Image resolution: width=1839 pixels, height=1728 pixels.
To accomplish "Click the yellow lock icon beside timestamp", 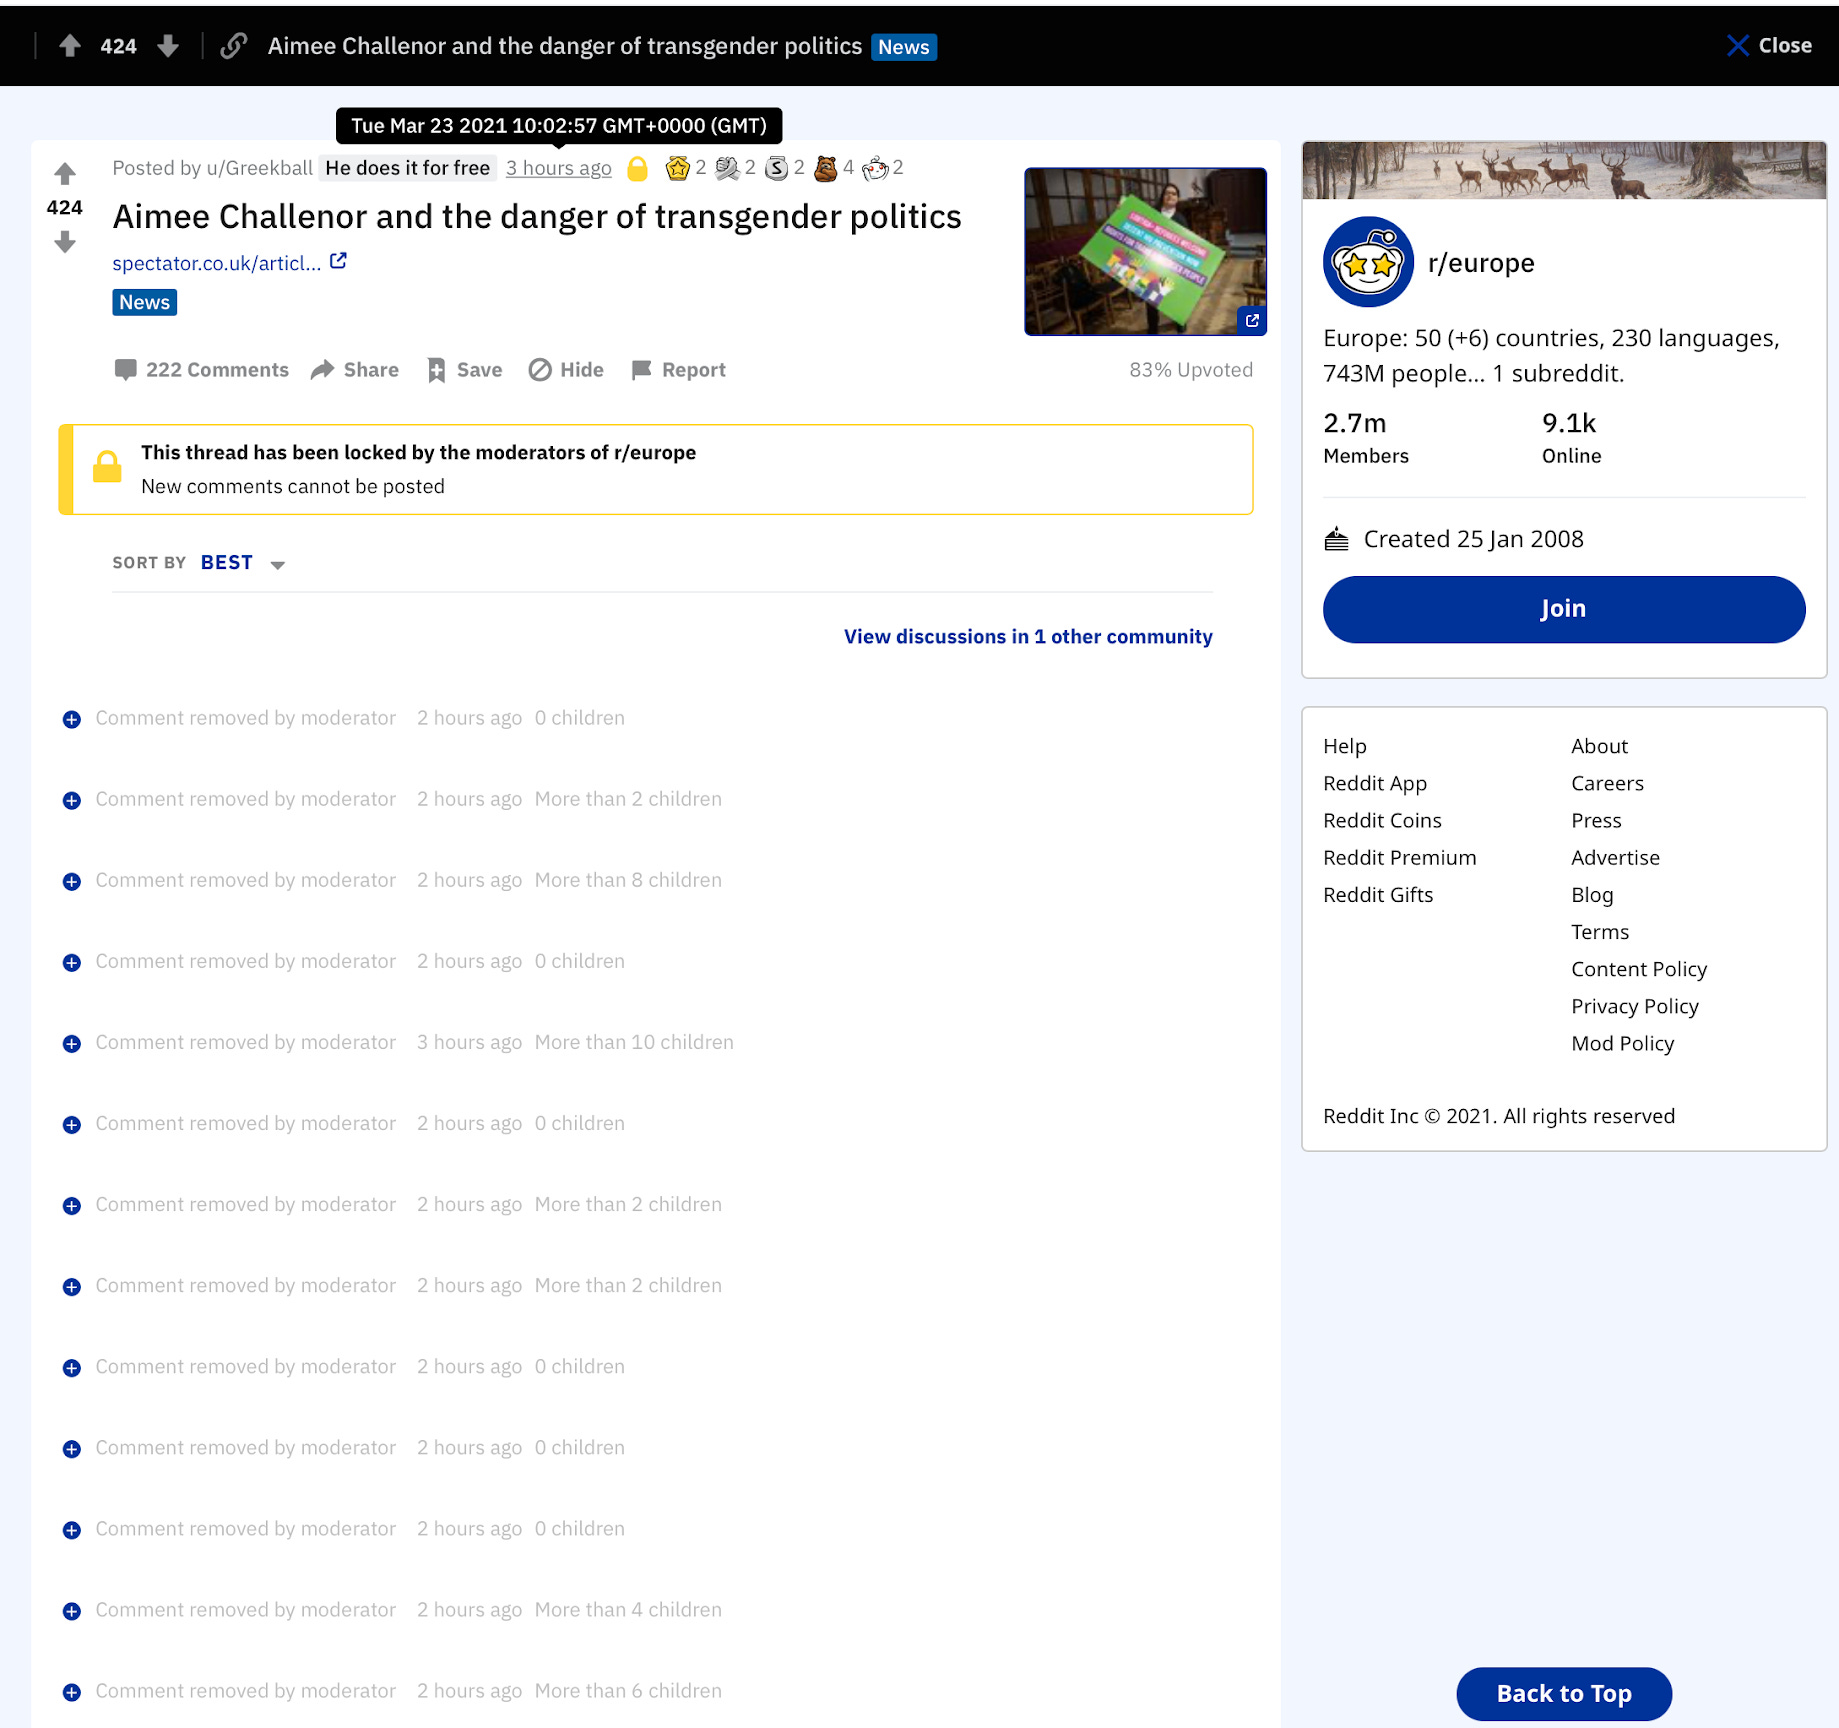I will [x=637, y=168].
